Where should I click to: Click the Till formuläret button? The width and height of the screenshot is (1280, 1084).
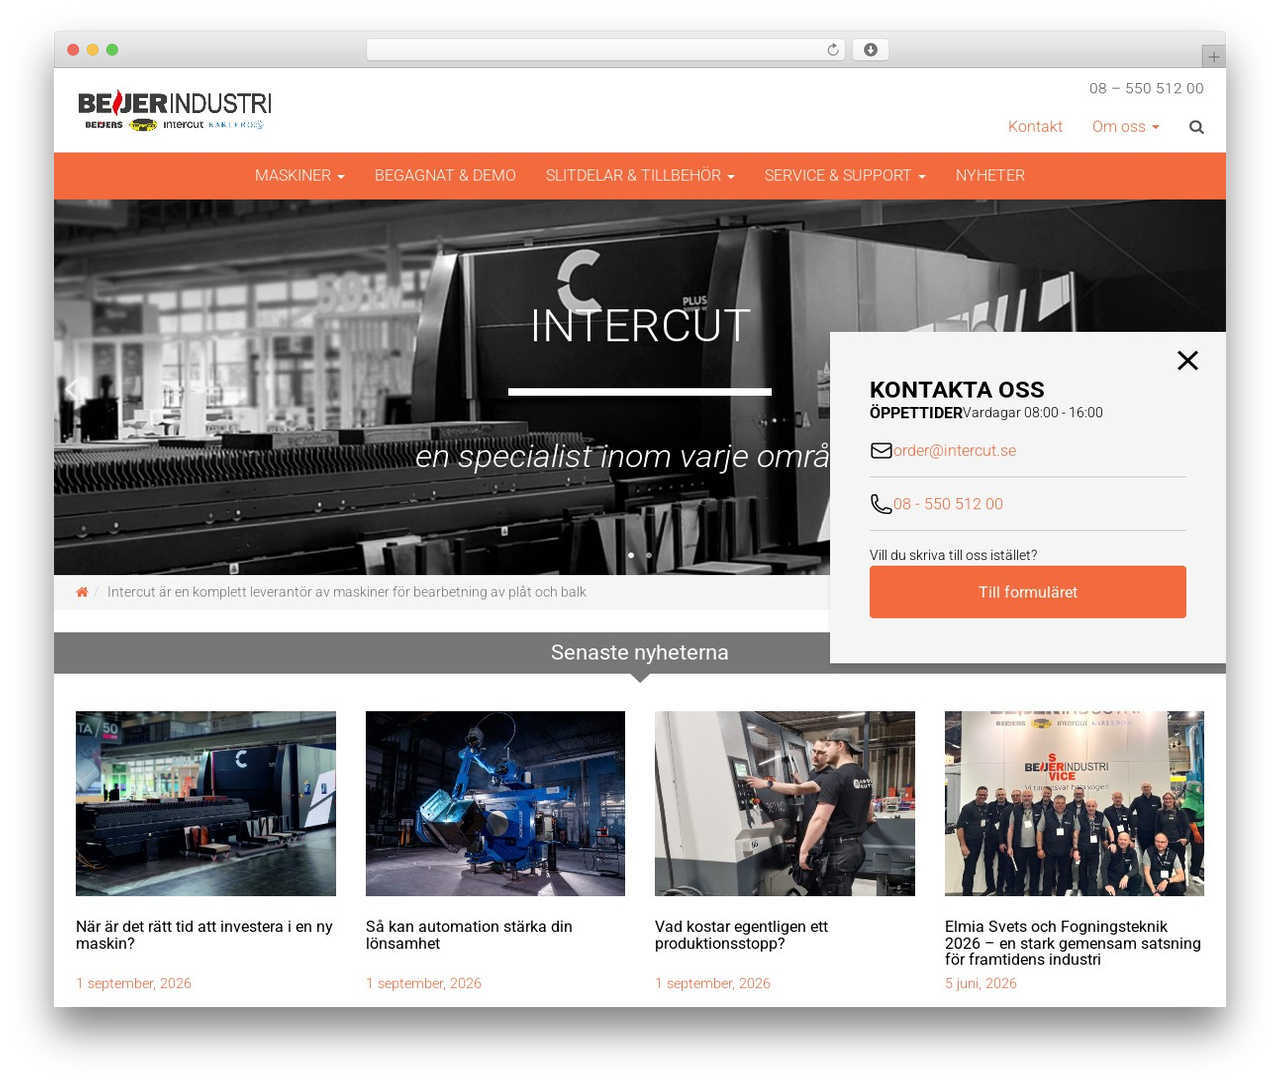point(1028,592)
